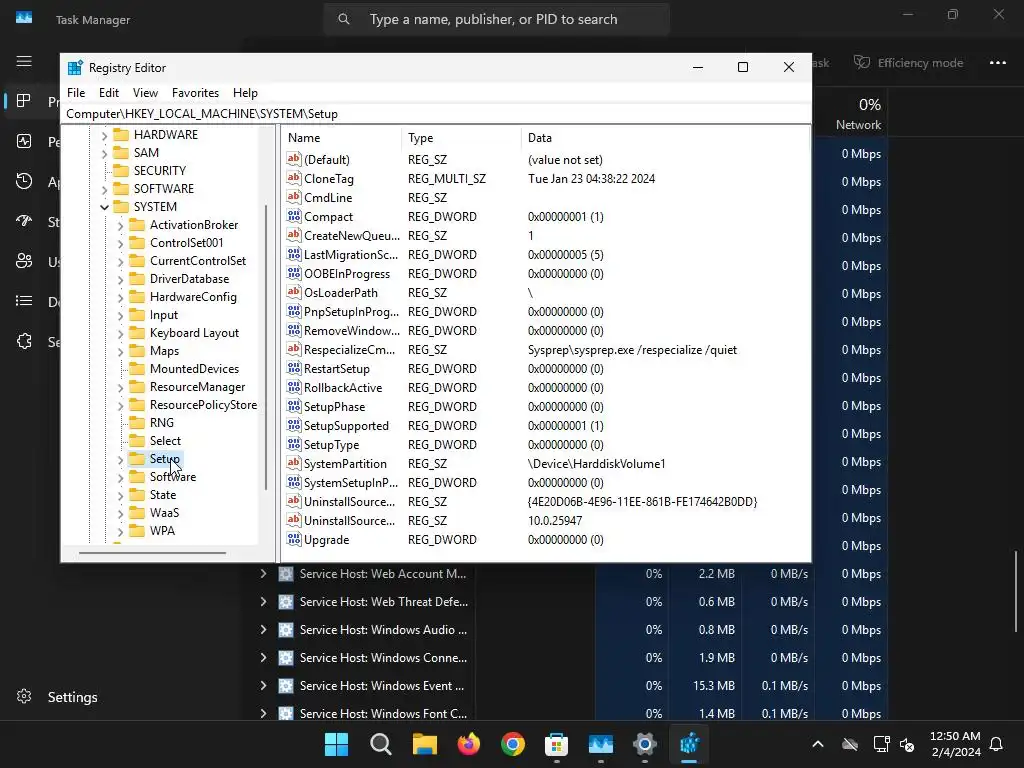The image size is (1024, 768).
Task: Open Task Manager Settings gear
Action: [x=24, y=696]
